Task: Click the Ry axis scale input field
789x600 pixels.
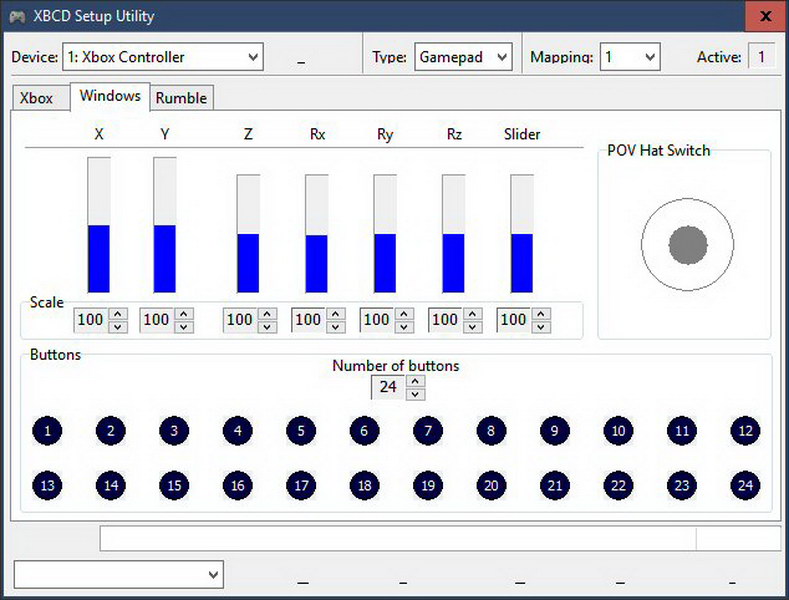Action: (x=377, y=320)
